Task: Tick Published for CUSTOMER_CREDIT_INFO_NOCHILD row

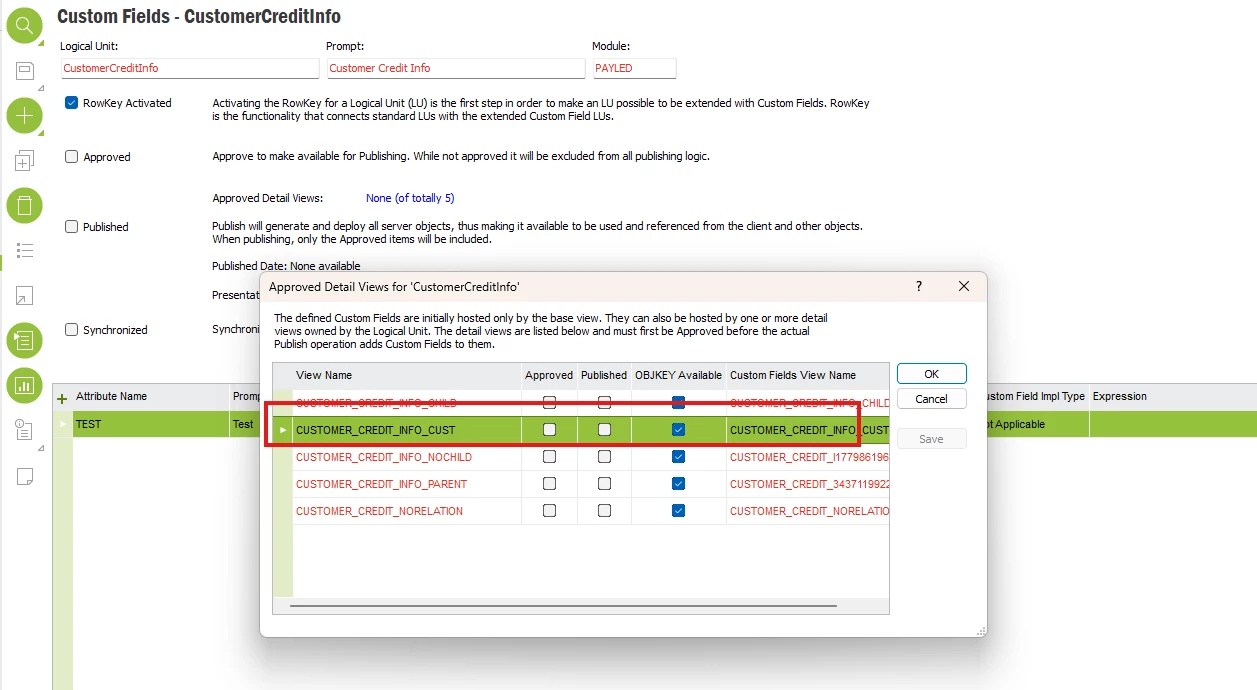Action: 604,457
